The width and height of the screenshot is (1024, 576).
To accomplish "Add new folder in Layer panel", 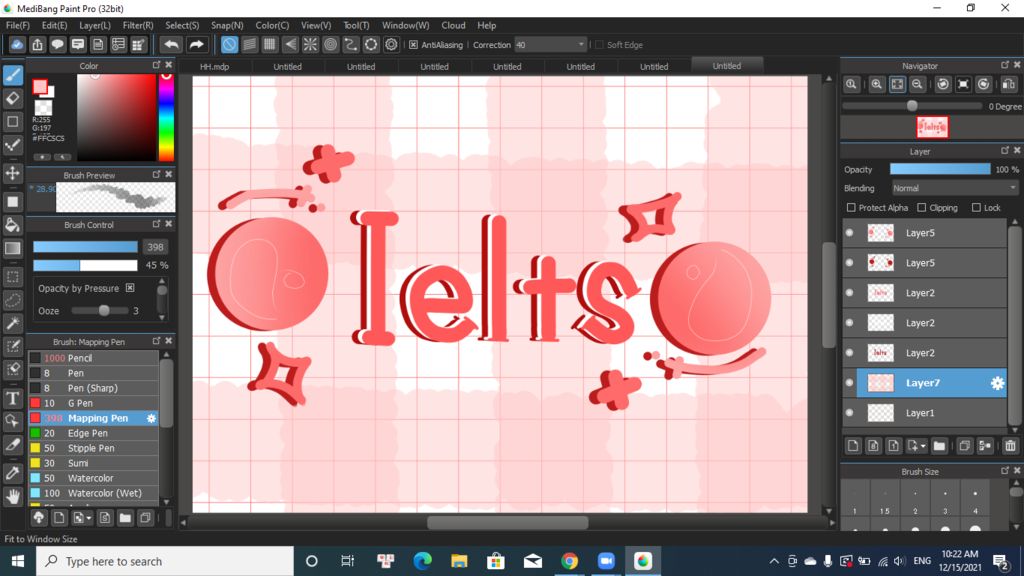I will (939, 446).
